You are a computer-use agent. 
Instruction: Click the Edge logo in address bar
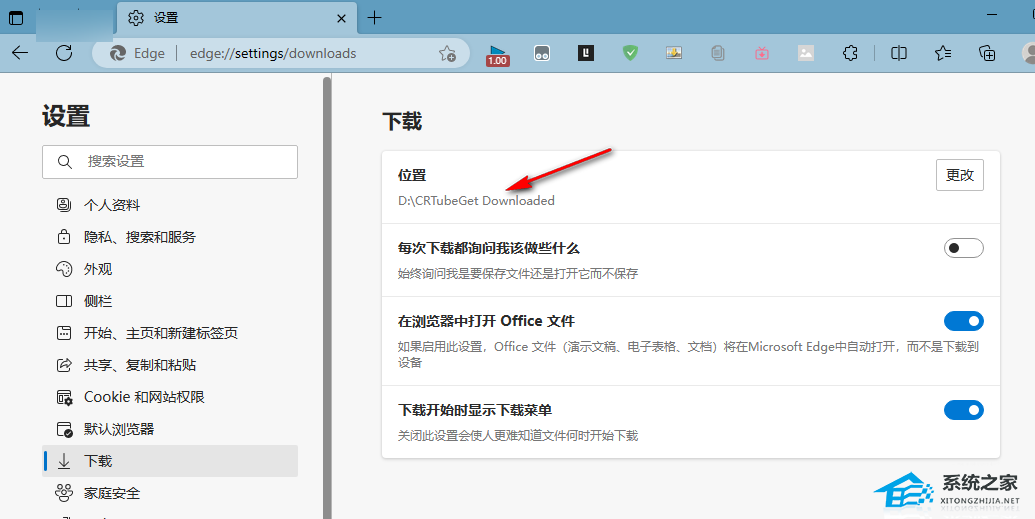tap(118, 53)
